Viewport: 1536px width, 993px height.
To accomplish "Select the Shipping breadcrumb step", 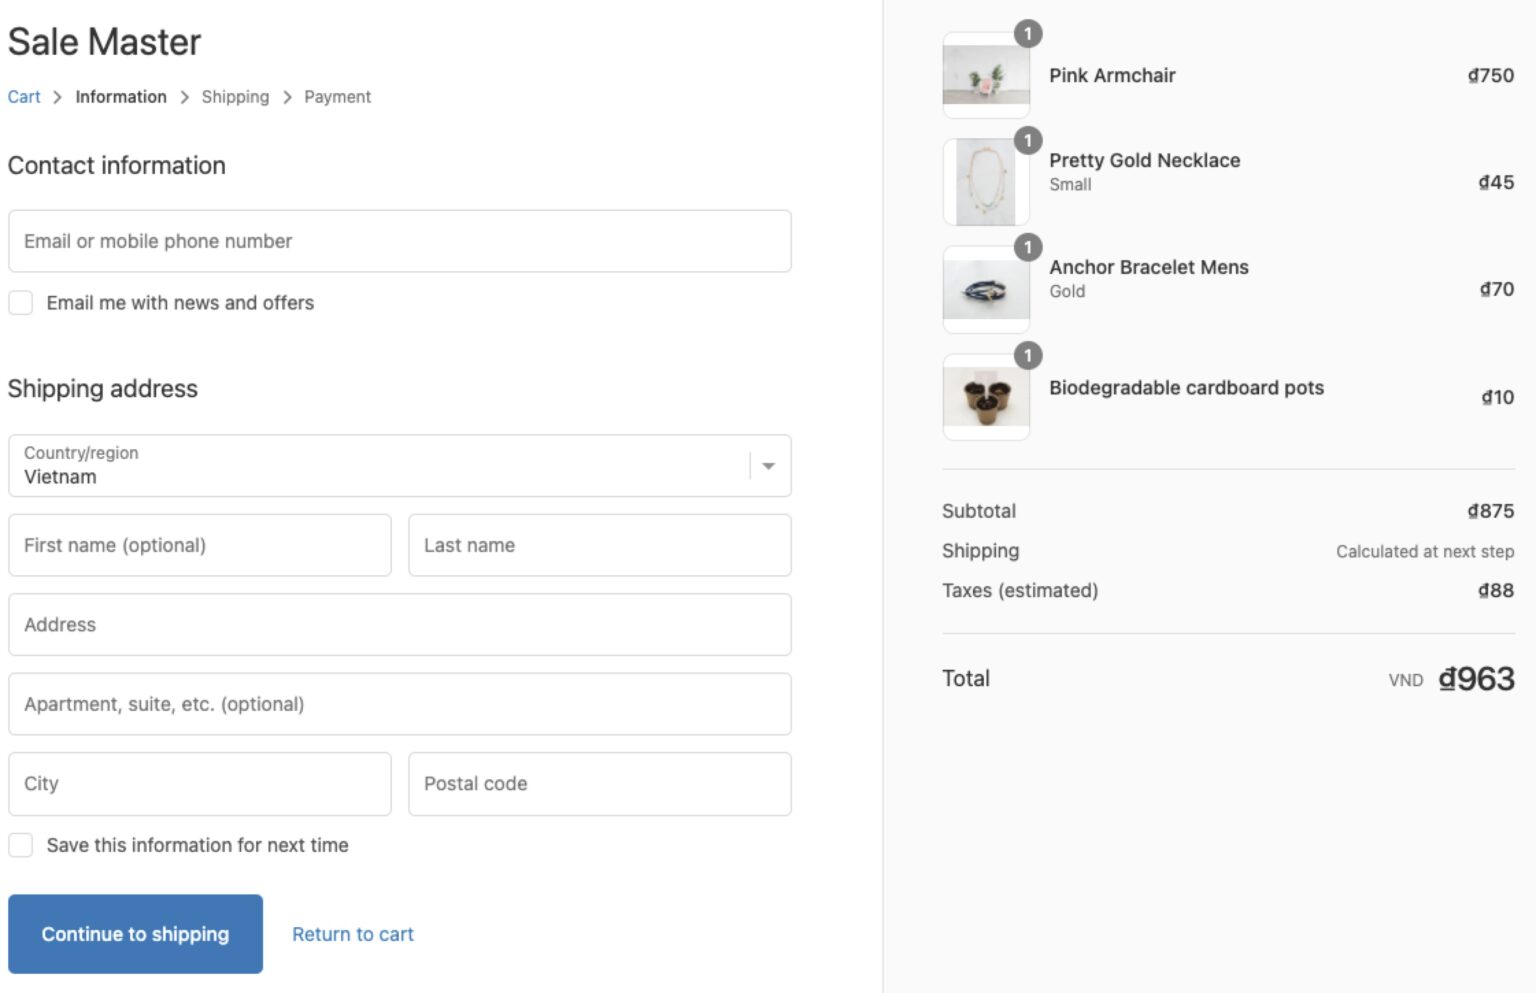I will pyautogui.click(x=235, y=97).
